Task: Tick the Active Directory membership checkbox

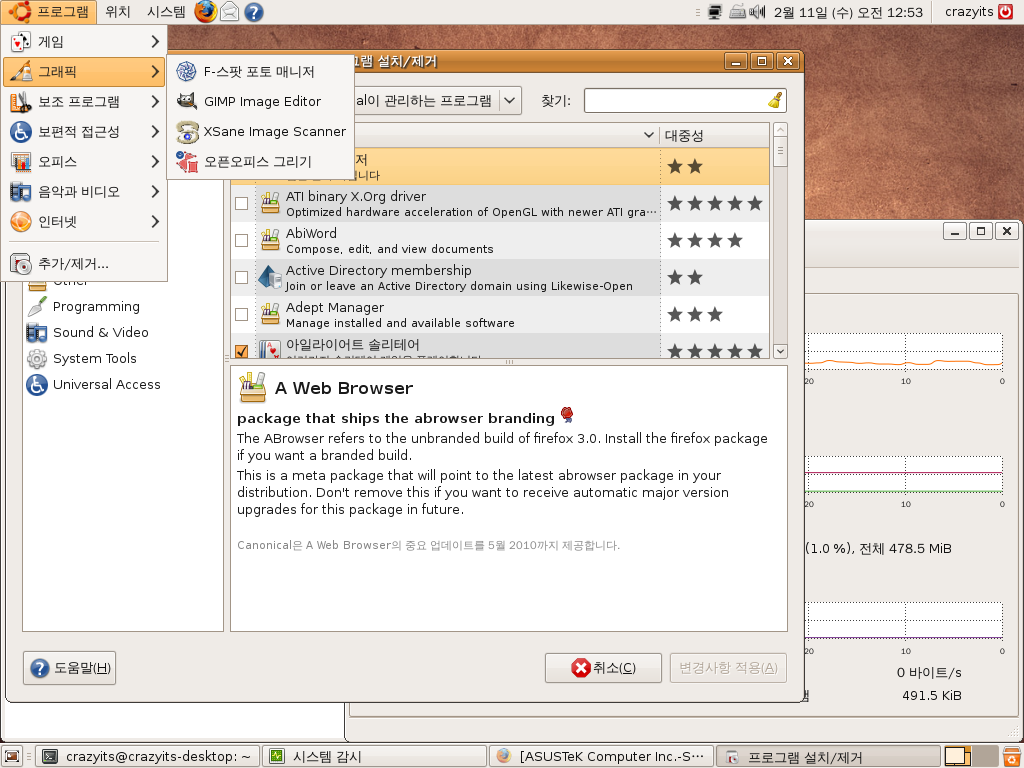Action: pyautogui.click(x=242, y=278)
